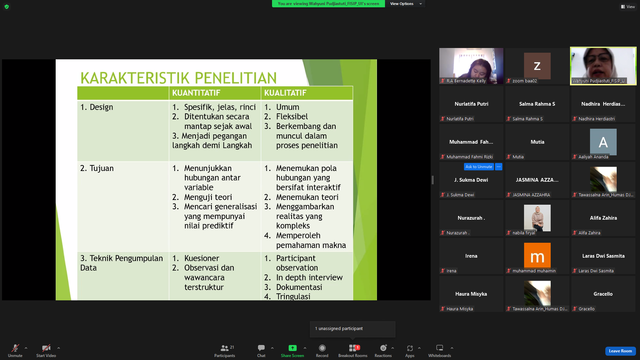This screenshot has width=640, height=360.
Task: Click the green Share Screen button
Action: (292, 350)
